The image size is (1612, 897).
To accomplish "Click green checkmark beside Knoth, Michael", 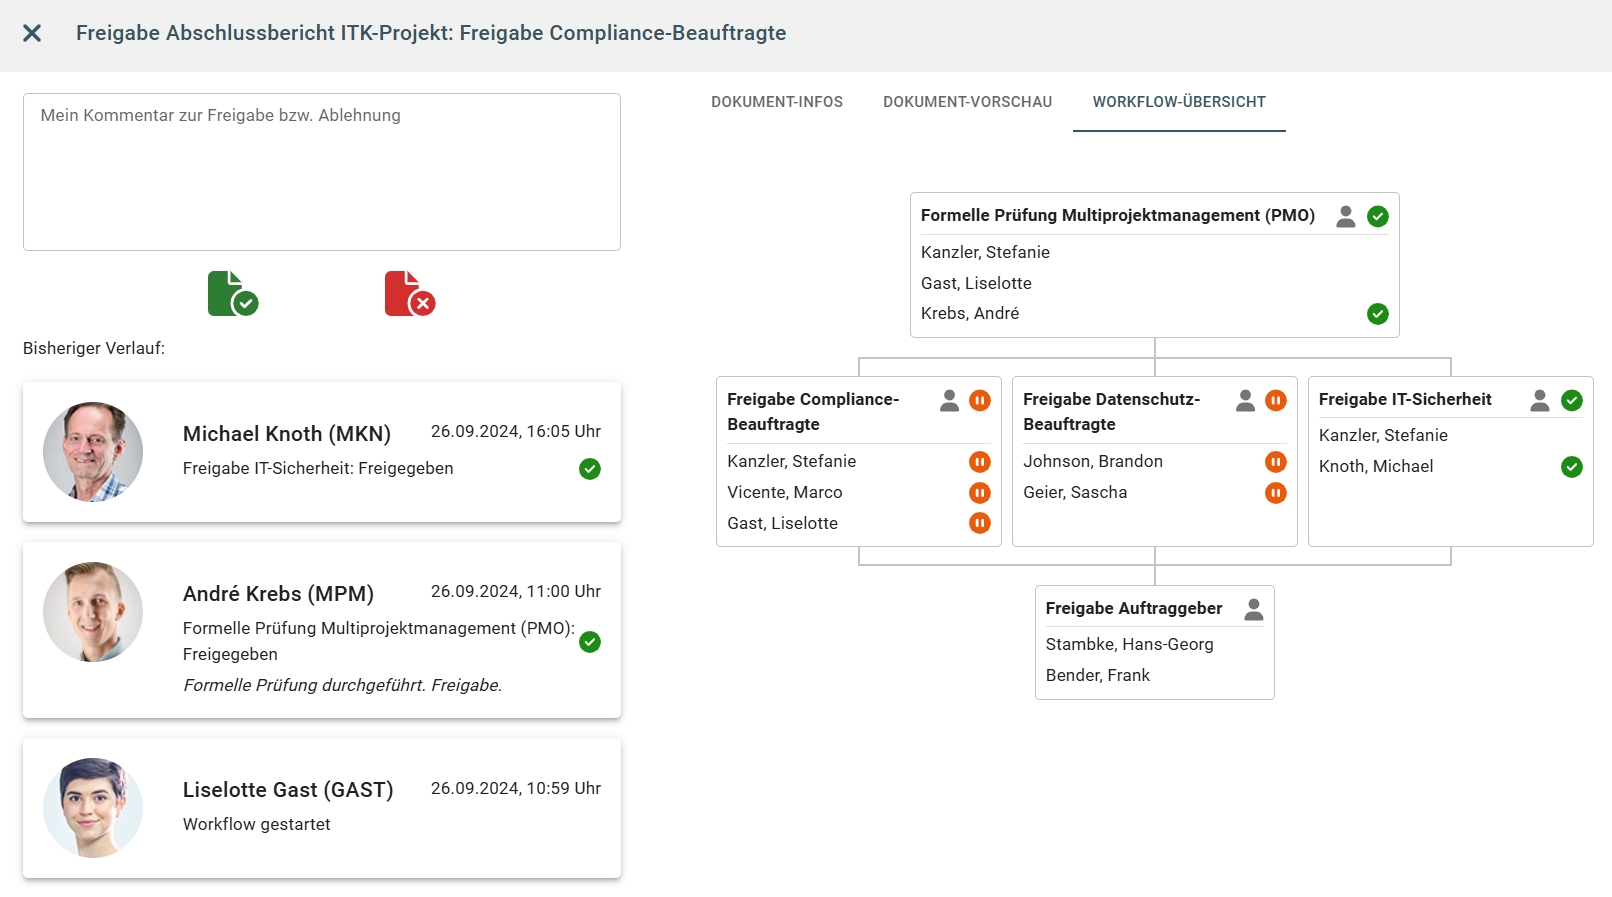I will coord(1571,467).
